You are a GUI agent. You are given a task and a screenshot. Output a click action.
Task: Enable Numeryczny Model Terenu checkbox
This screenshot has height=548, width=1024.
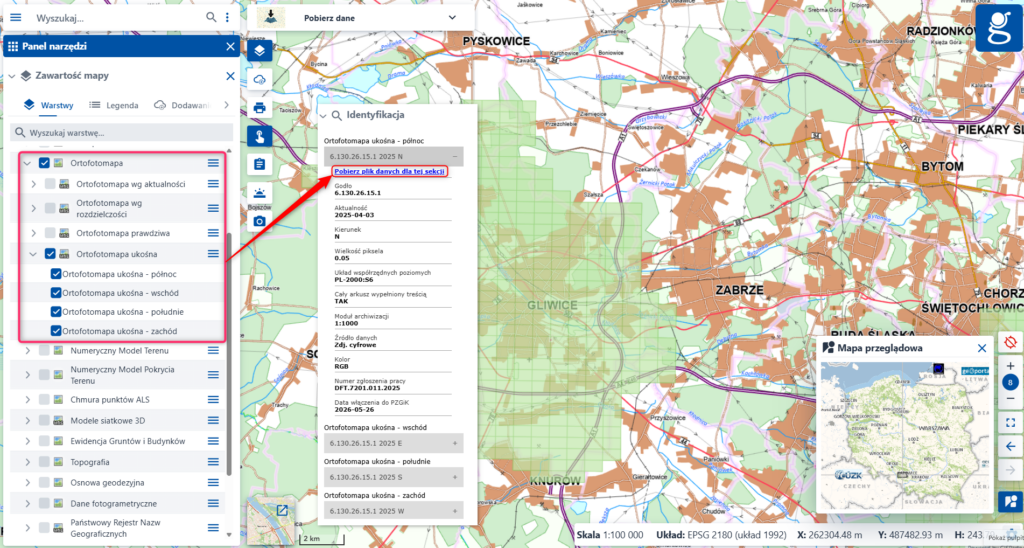click(x=44, y=350)
